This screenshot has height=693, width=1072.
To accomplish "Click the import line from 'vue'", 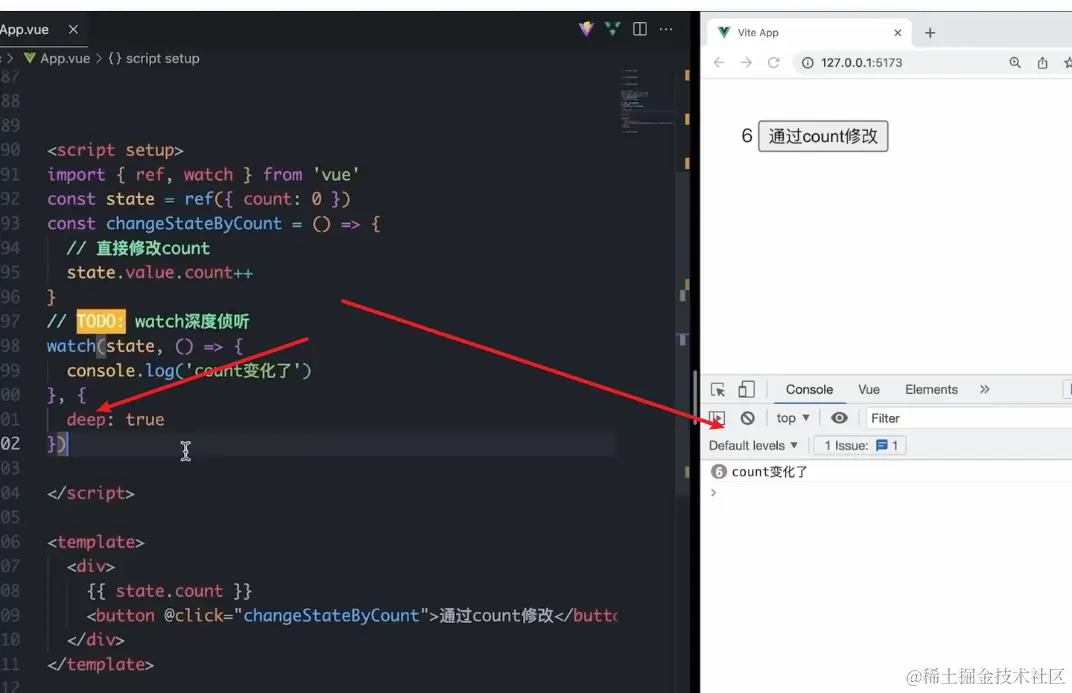I will pos(203,174).
